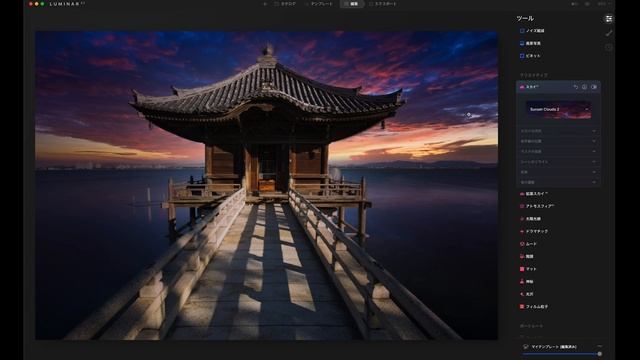This screenshot has height=360, width=640.
Task: Expand the マスク mask refinement section
Action: tap(558, 151)
